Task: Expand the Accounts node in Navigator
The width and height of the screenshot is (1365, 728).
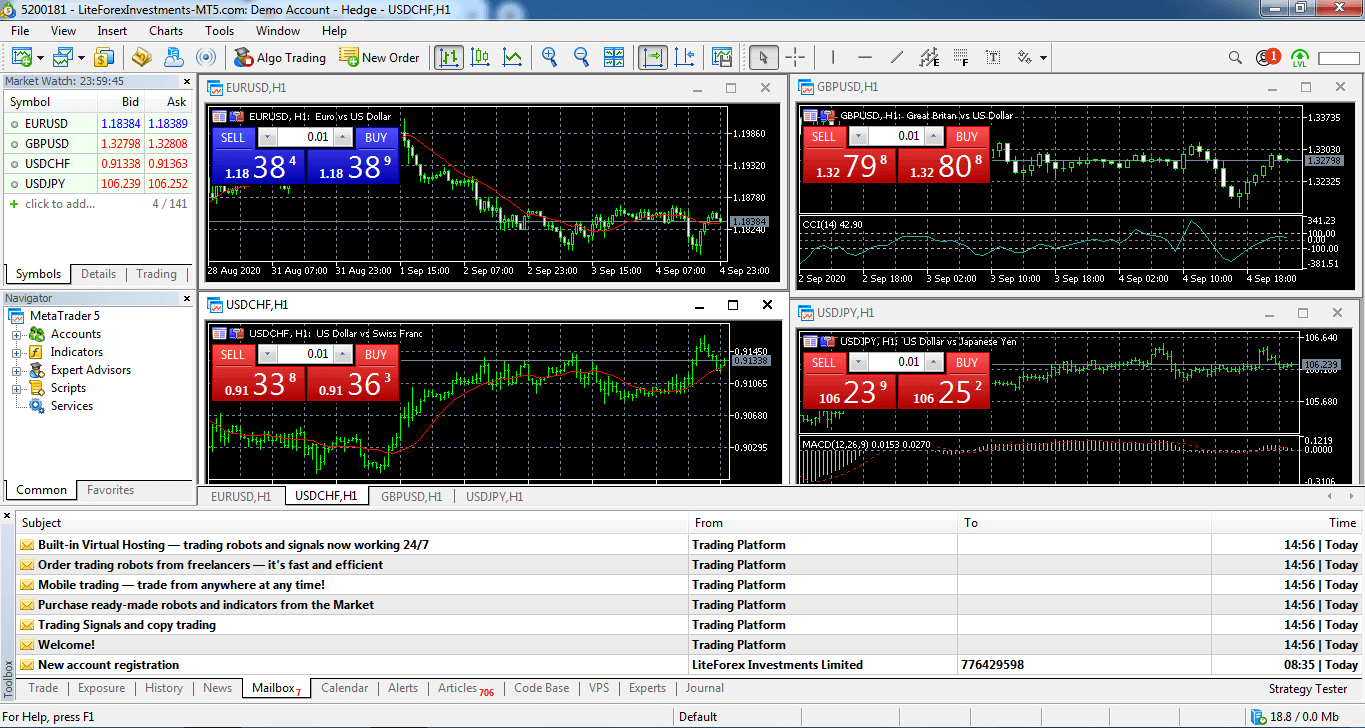Action: coord(17,334)
